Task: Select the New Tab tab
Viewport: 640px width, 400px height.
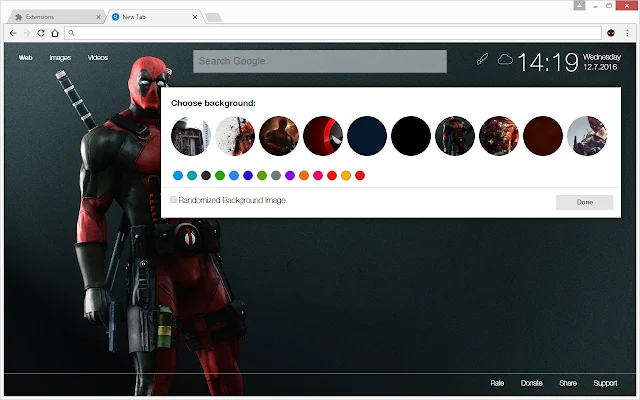Action: [x=154, y=17]
